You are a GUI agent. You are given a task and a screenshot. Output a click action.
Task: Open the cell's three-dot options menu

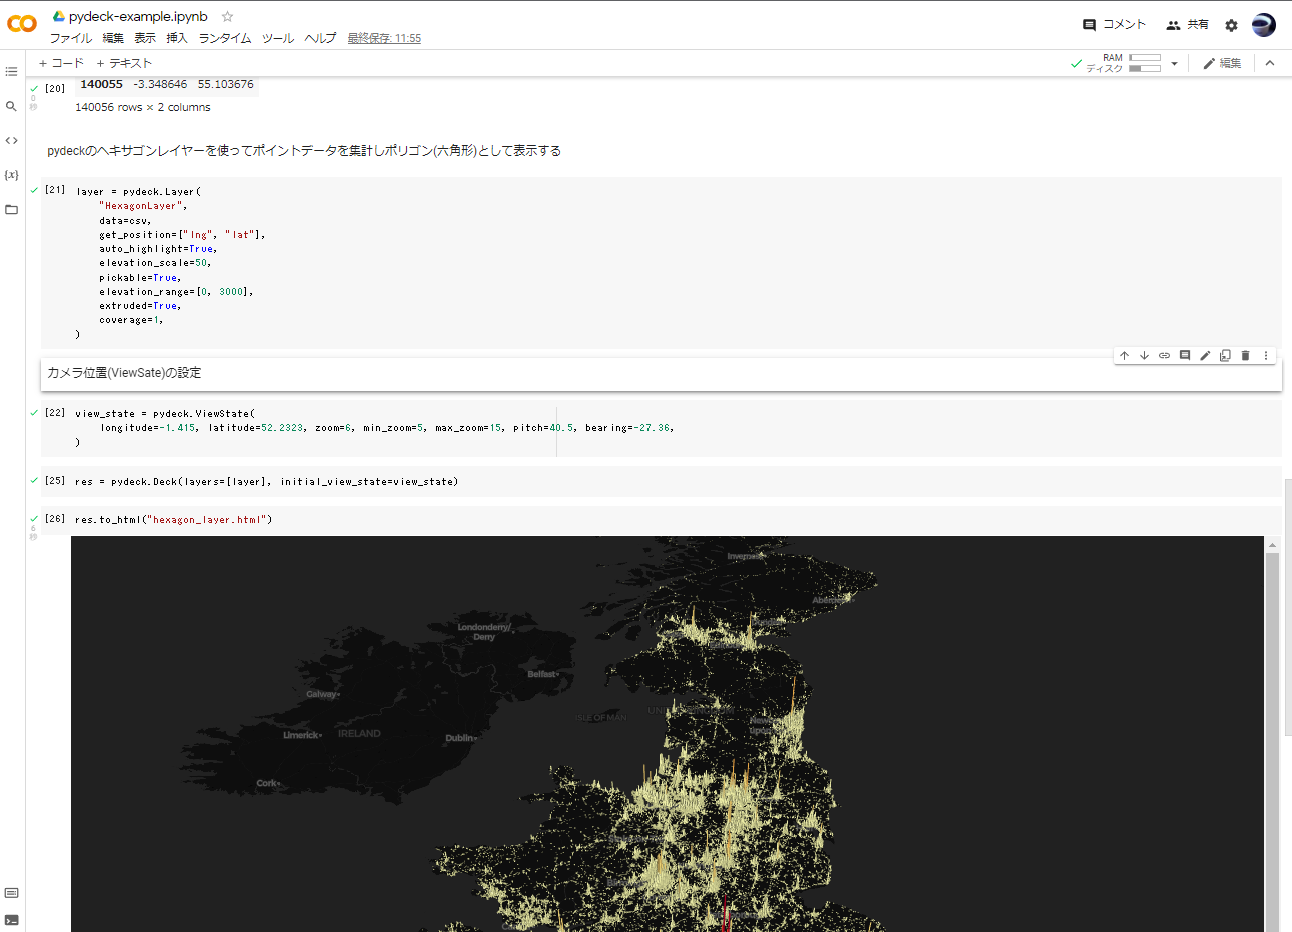click(x=1266, y=355)
